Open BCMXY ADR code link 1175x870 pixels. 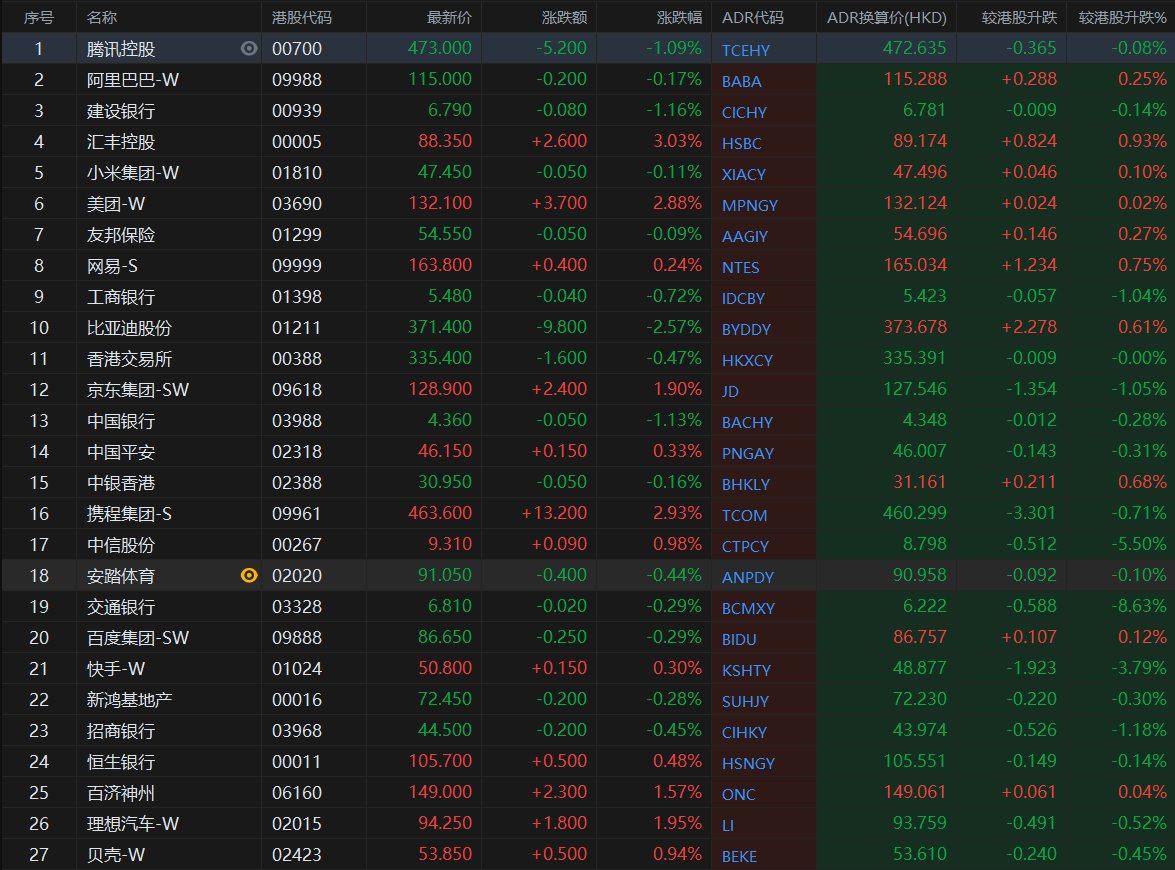pos(748,608)
